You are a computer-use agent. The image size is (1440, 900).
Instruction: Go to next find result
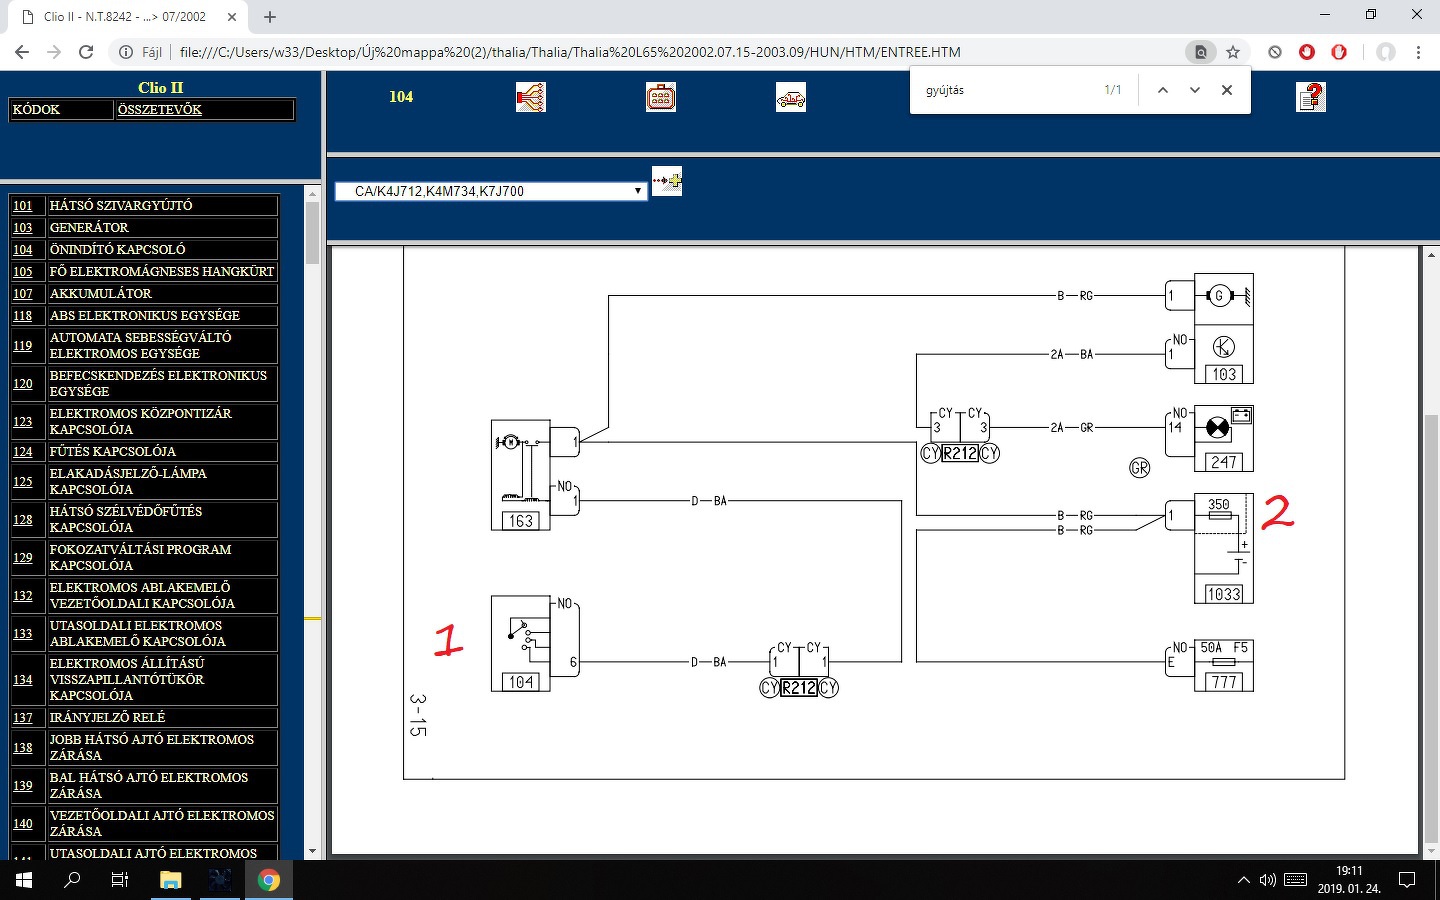[1195, 90]
